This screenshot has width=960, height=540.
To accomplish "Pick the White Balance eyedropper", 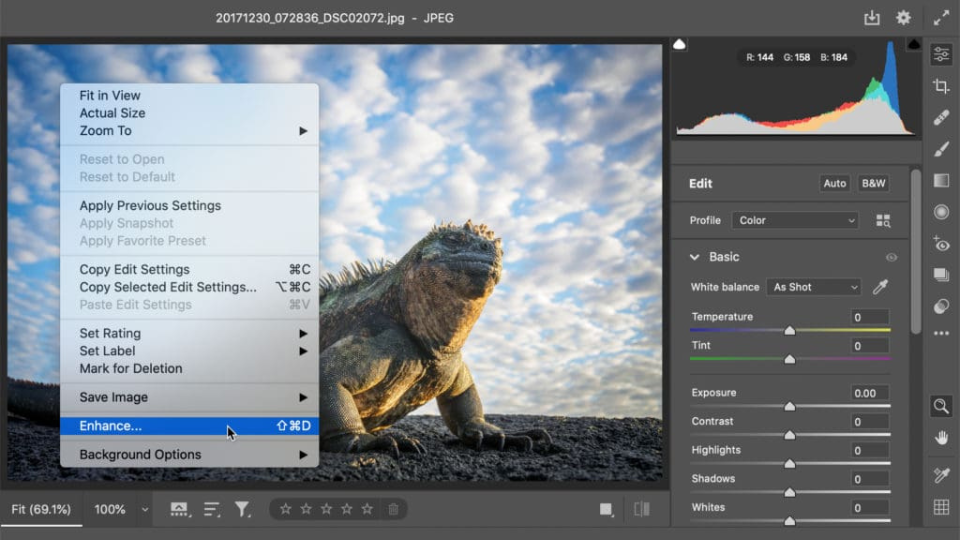I will (x=881, y=287).
